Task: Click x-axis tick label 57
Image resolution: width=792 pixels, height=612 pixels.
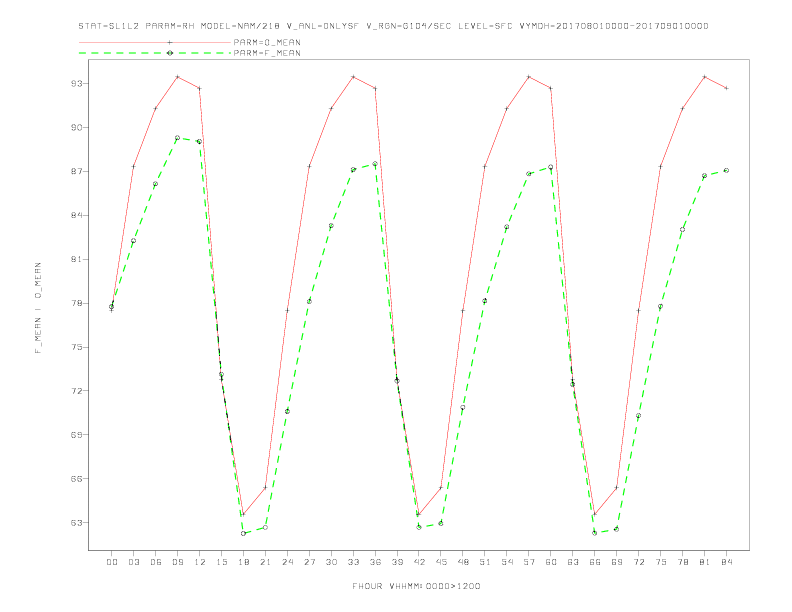Action: (x=529, y=562)
